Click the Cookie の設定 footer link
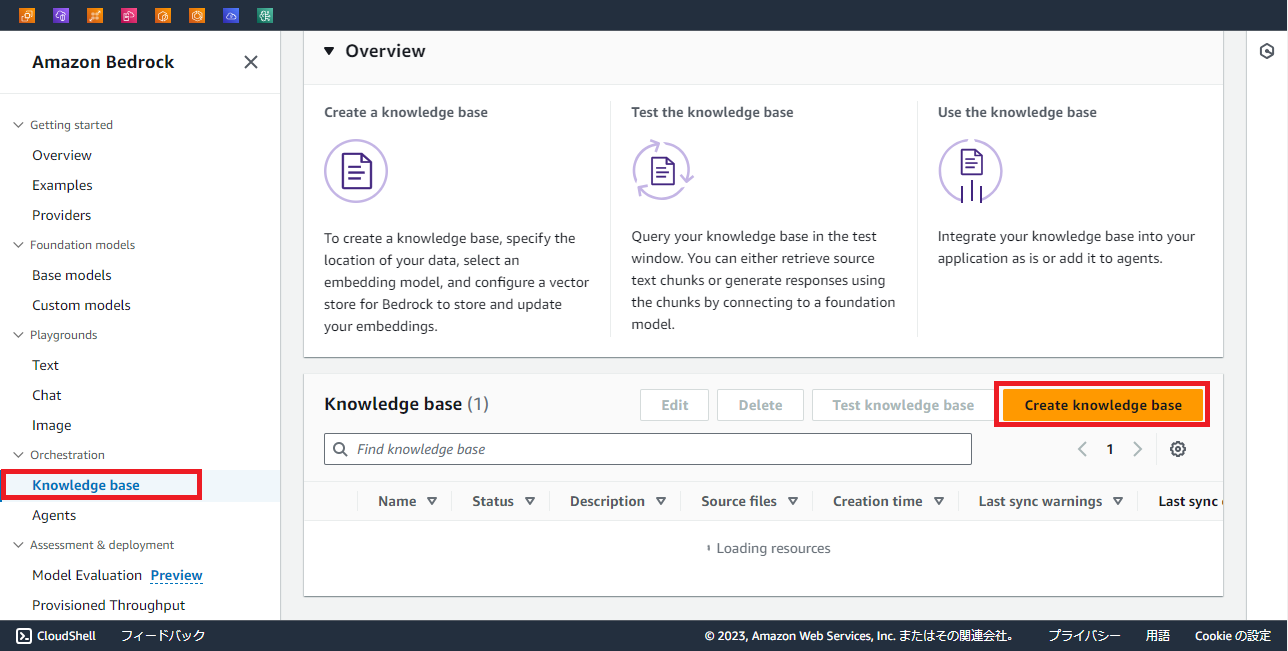Viewport: 1288px width, 651px height. point(1233,635)
